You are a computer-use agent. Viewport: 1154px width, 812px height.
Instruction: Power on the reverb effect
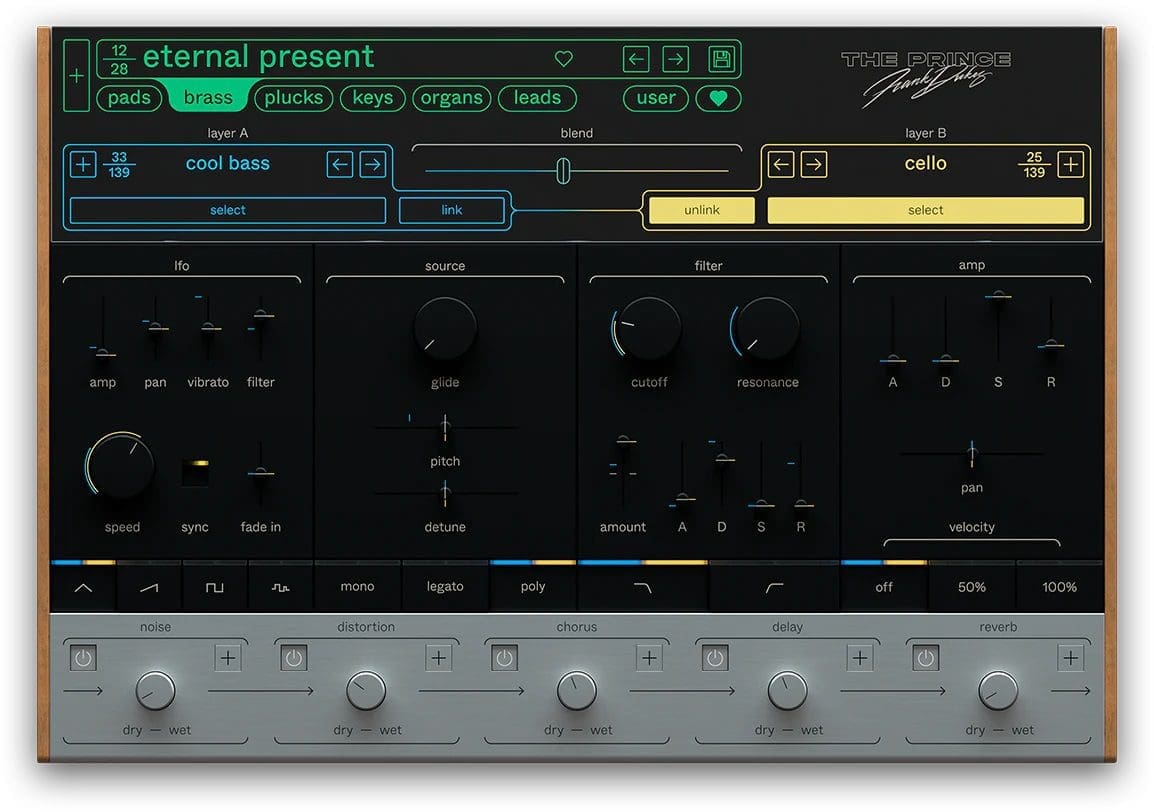[x=925, y=657]
